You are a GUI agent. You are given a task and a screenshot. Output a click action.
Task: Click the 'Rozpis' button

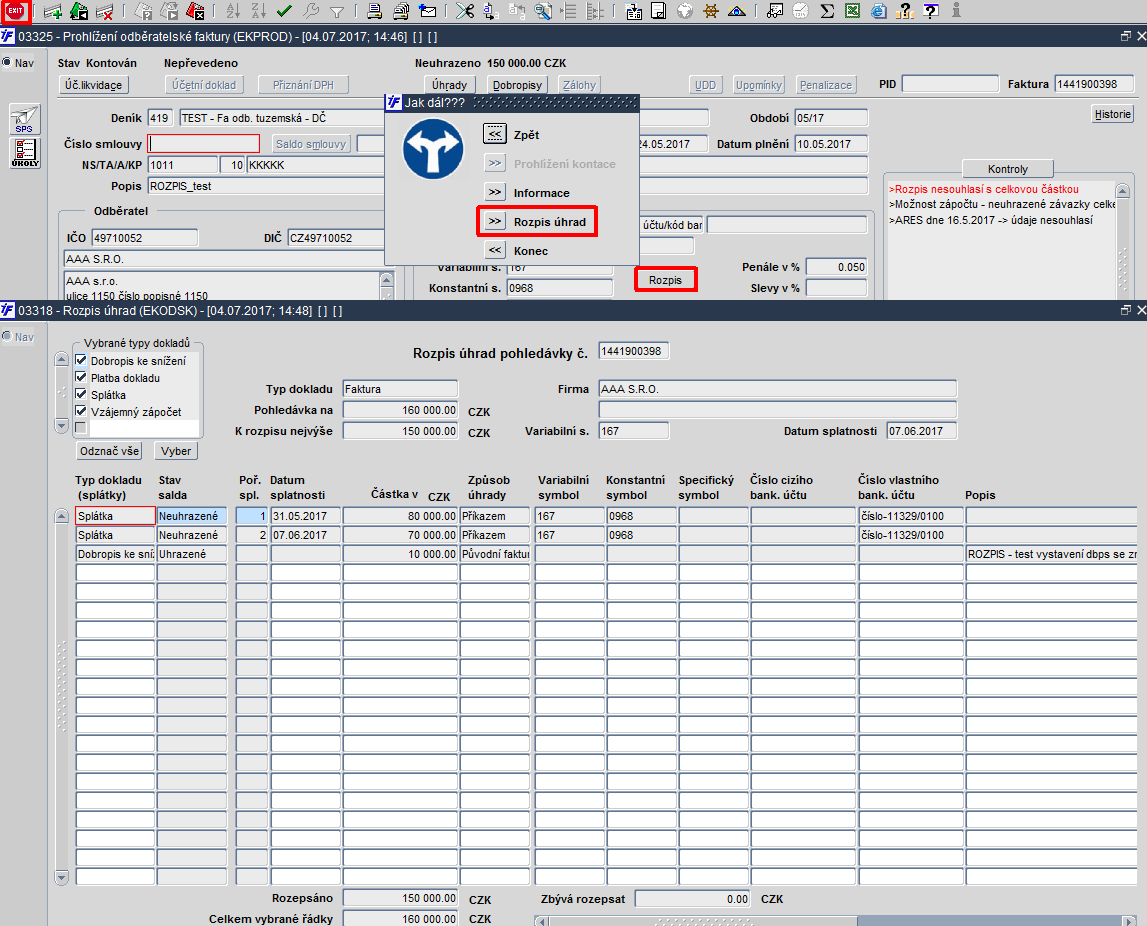click(x=665, y=279)
